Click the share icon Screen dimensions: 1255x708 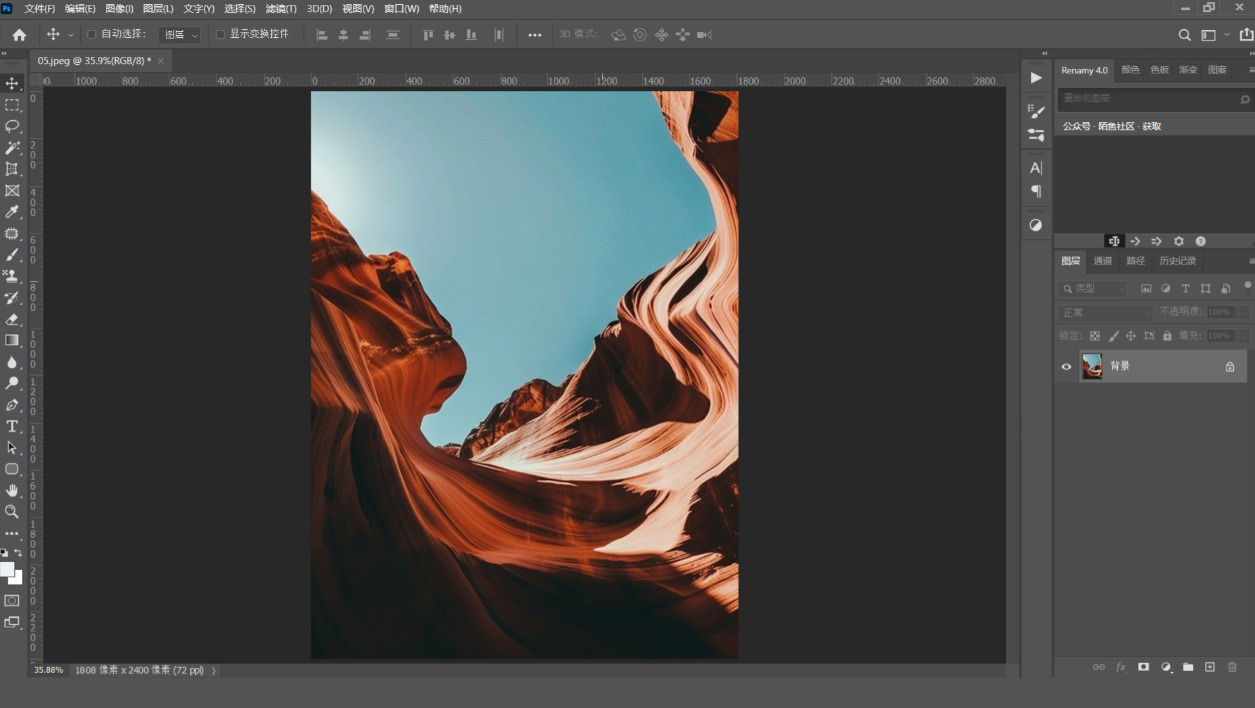[1246, 35]
